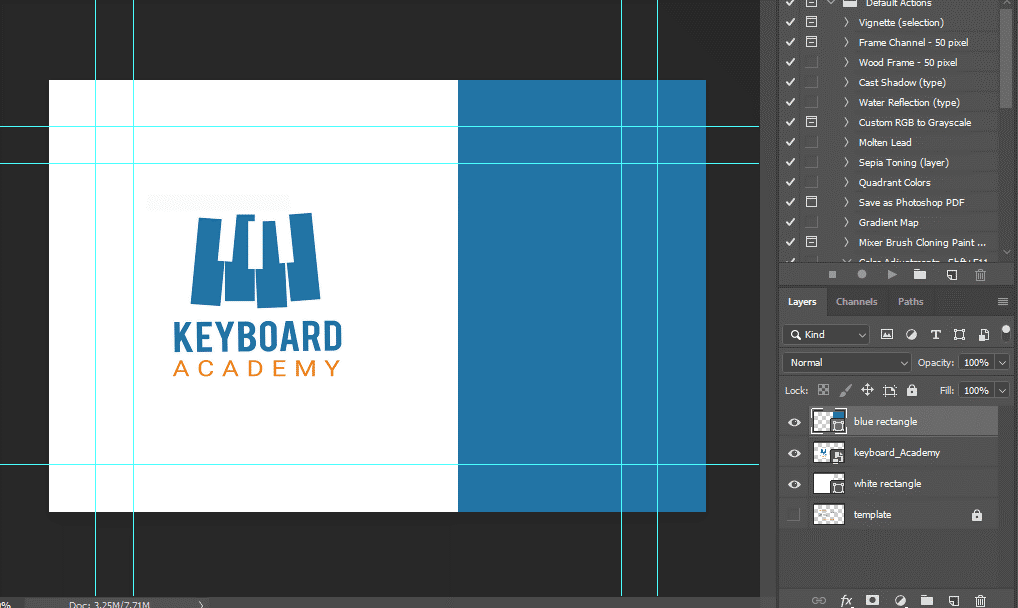Click the lock all padlock icon
Image resolution: width=1018 pixels, height=608 pixels.
[x=913, y=390]
